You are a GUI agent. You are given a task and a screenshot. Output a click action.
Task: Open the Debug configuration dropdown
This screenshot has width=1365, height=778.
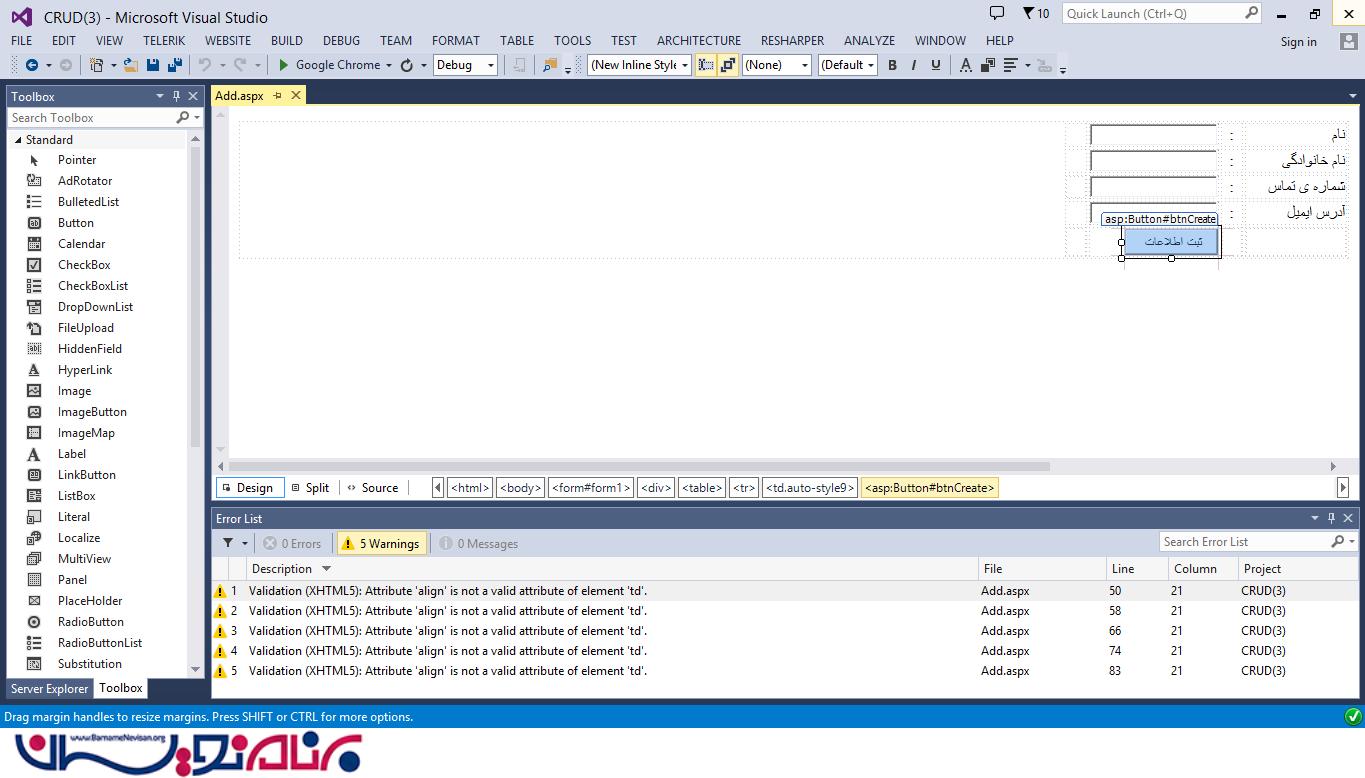[x=465, y=65]
